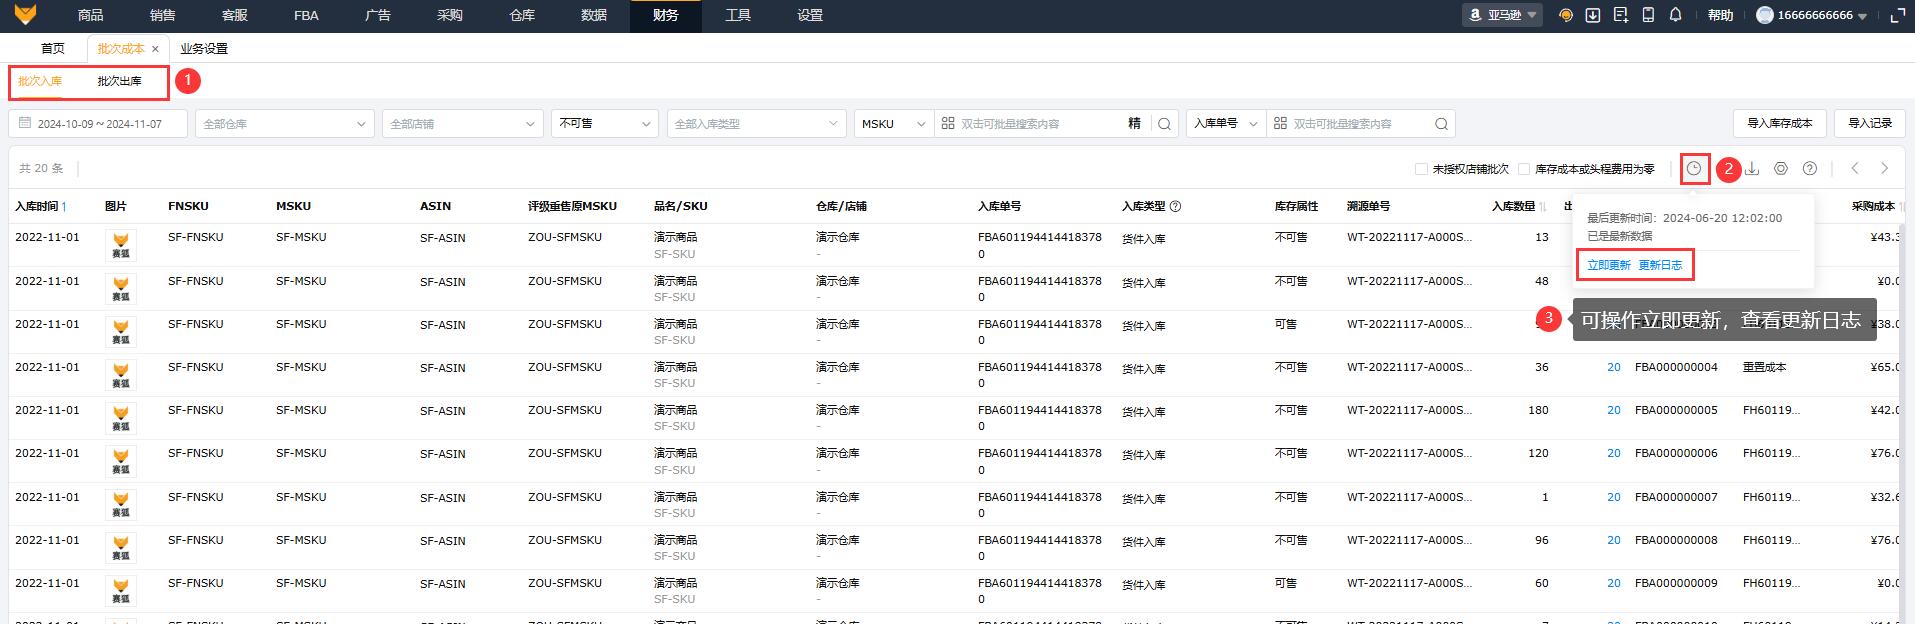The height and width of the screenshot is (624, 1915).
Task: Click the 导入库存成本 button
Action: [1779, 123]
